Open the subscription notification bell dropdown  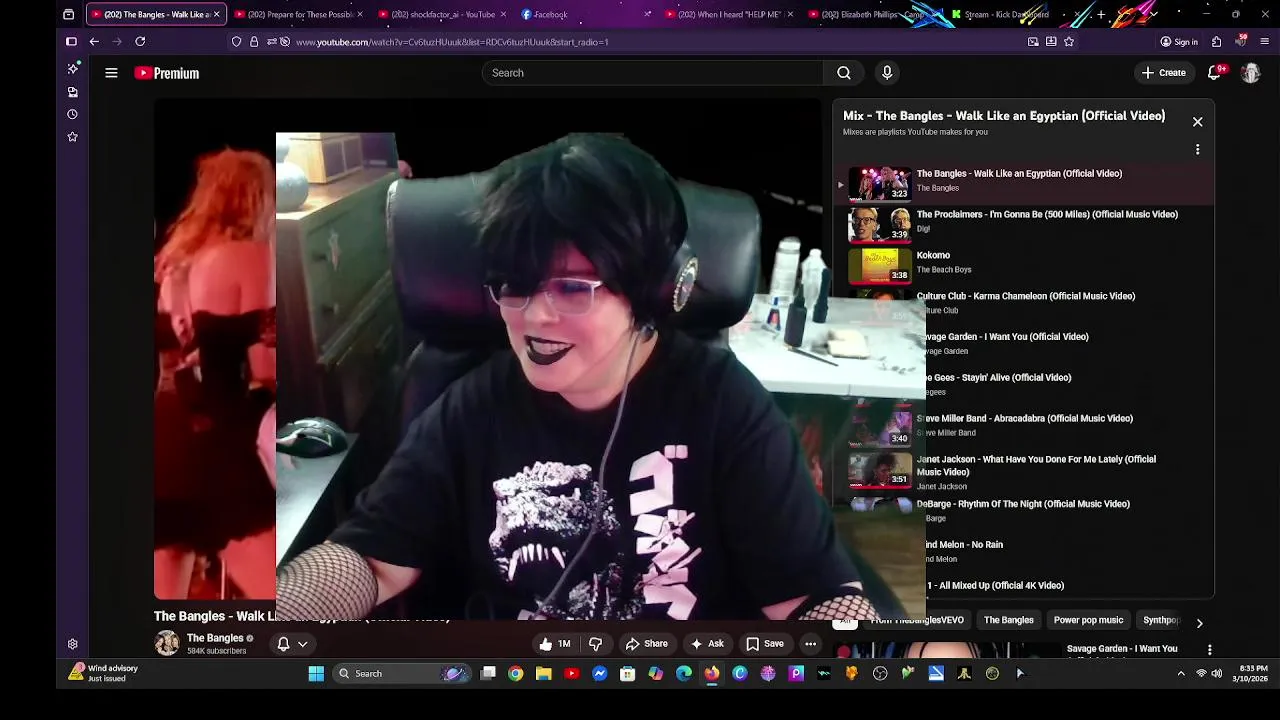pos(292,644)
